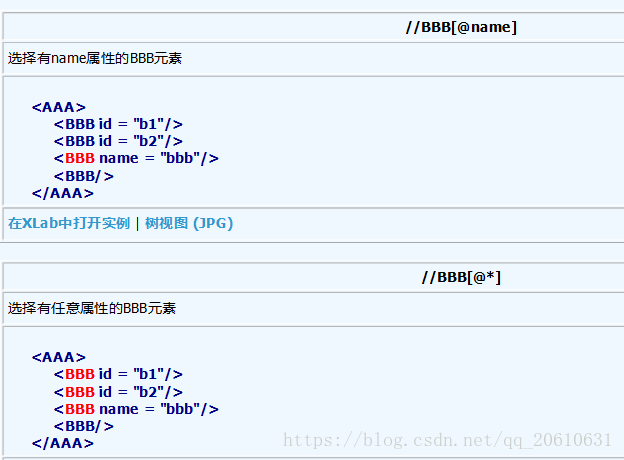Image resolution: width=624 pixels, height=460 pixels.
Task: Click the opening <AAA> tag in //BBB[@name] example
Action: (x=59, y=107)
